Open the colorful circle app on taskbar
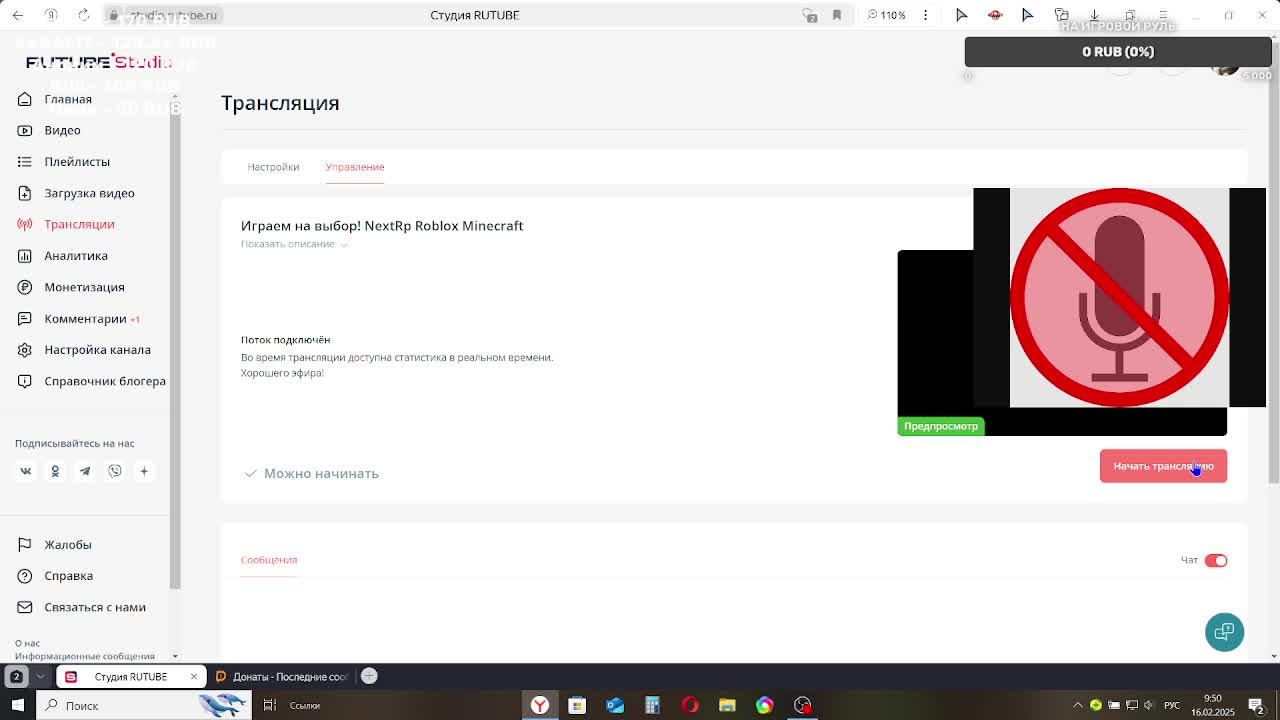This screenshot has height=720, width=1280. pyautogui.click(x=765, y=705)
